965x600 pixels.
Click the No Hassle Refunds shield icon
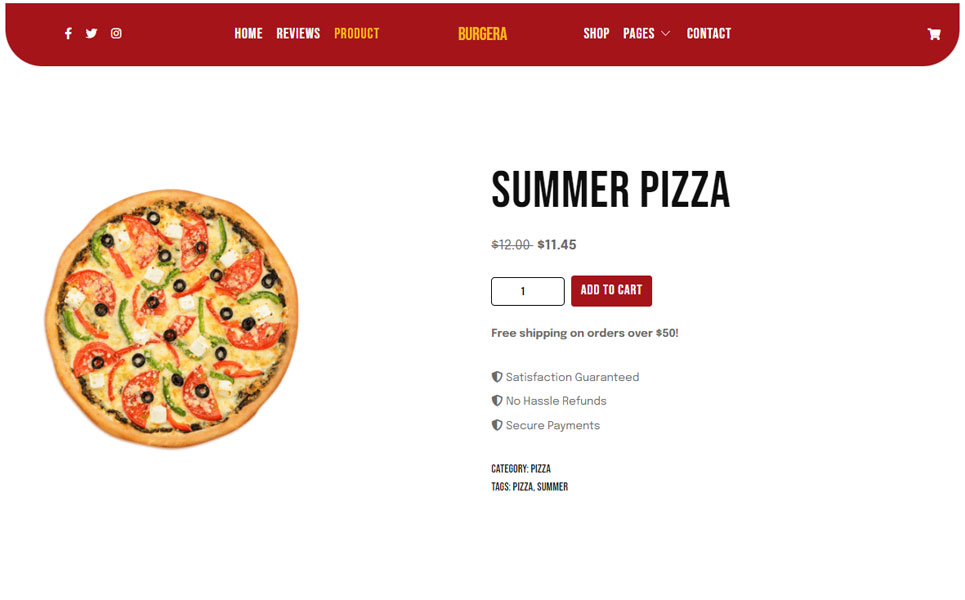click(497, 401)
